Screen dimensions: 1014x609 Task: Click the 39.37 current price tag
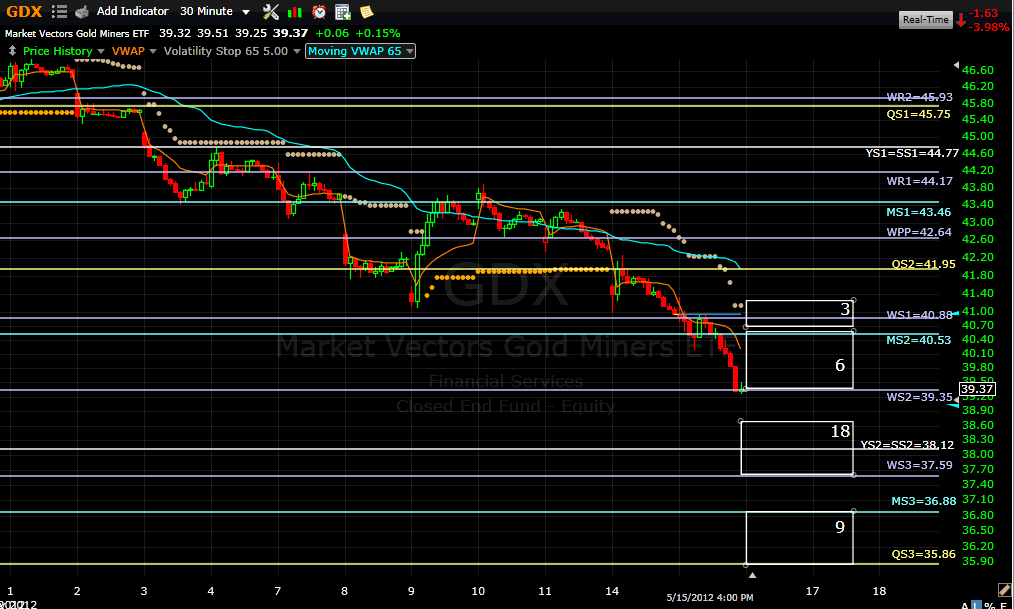pyautogui.click(x=976, y=389)
